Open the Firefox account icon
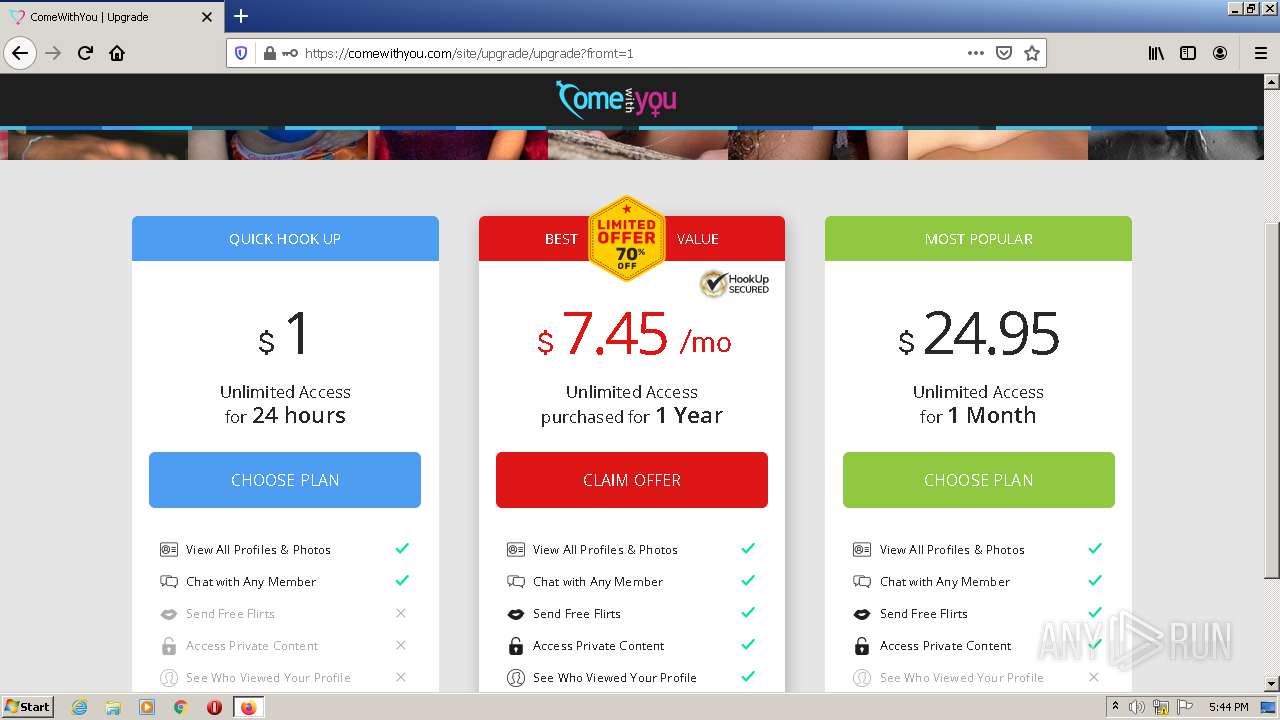The height and width of the screenshot is (720, 1280). click(x=1220, y=53)
